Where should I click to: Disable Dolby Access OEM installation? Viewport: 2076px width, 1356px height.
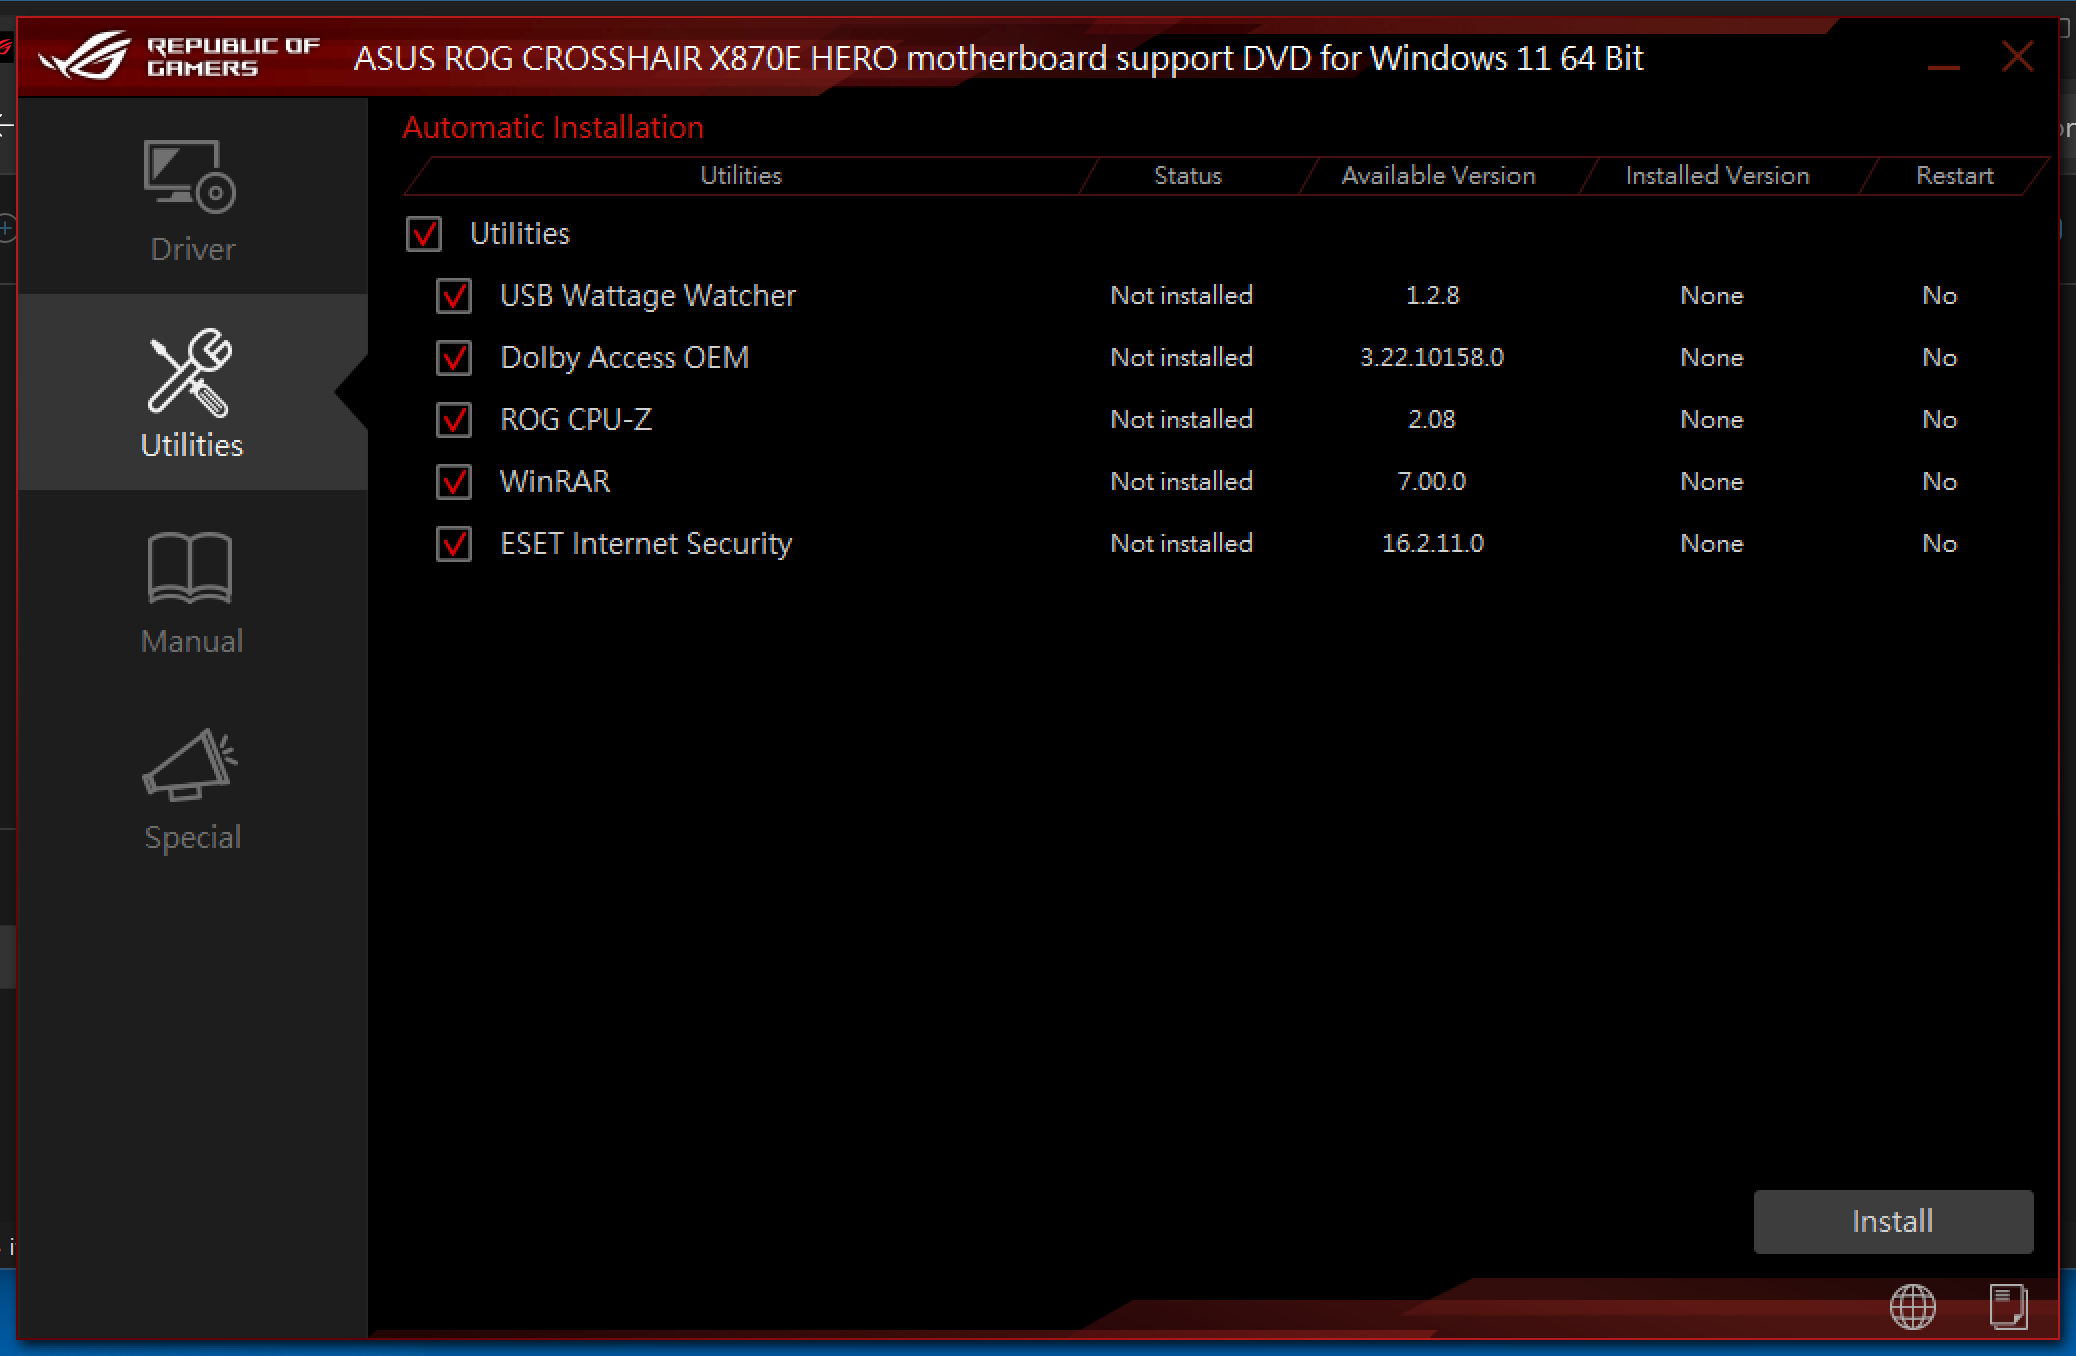click(x=453, y=358)
